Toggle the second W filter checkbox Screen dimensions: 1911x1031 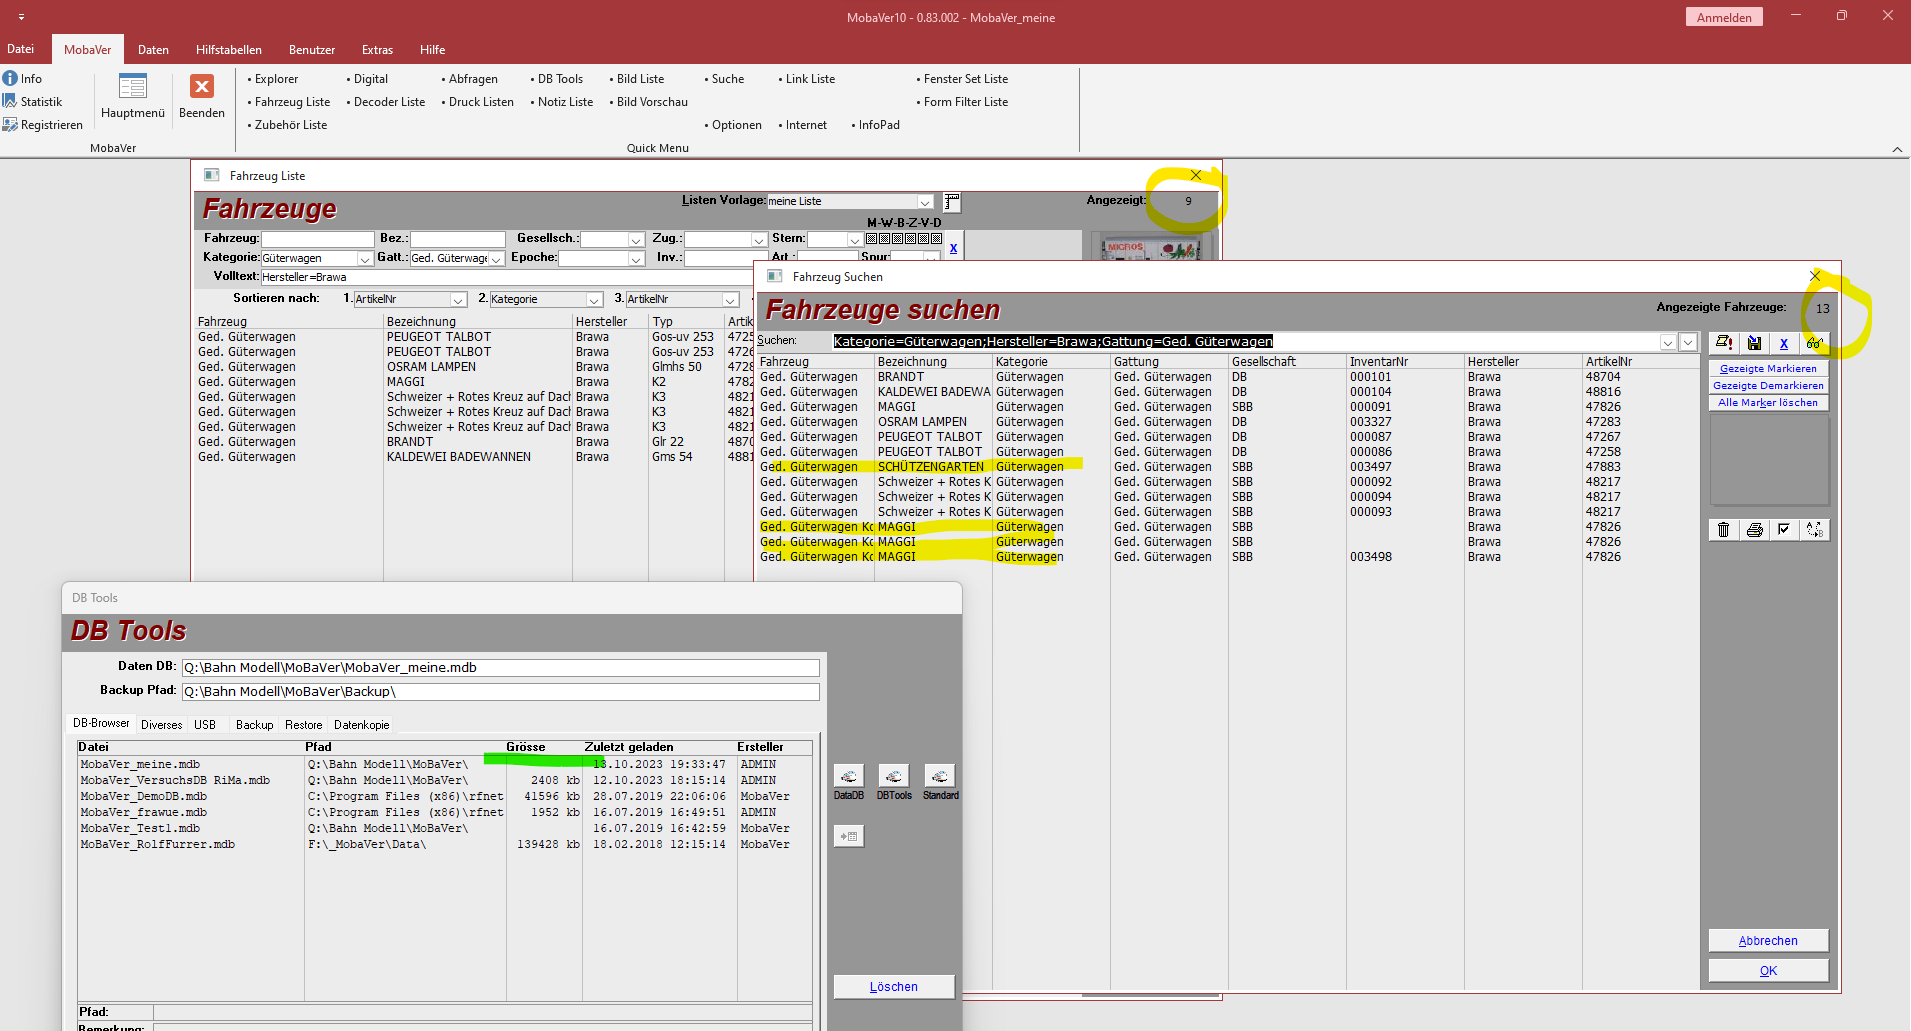coord(884,239)
